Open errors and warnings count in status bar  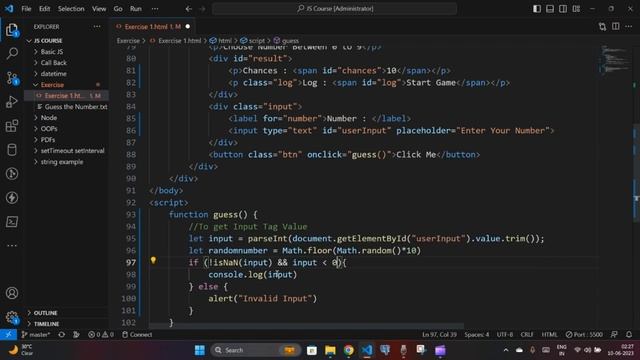click(x=101, y=334)
